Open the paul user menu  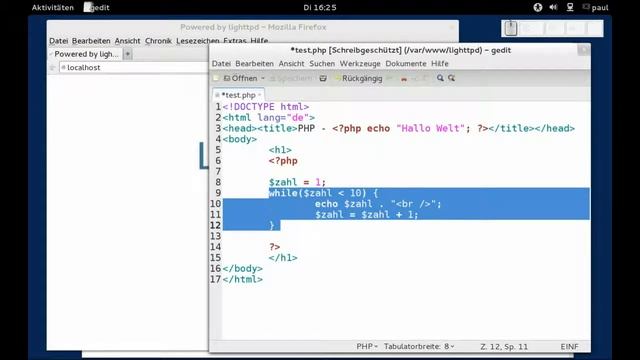click(x=596, y=7)
